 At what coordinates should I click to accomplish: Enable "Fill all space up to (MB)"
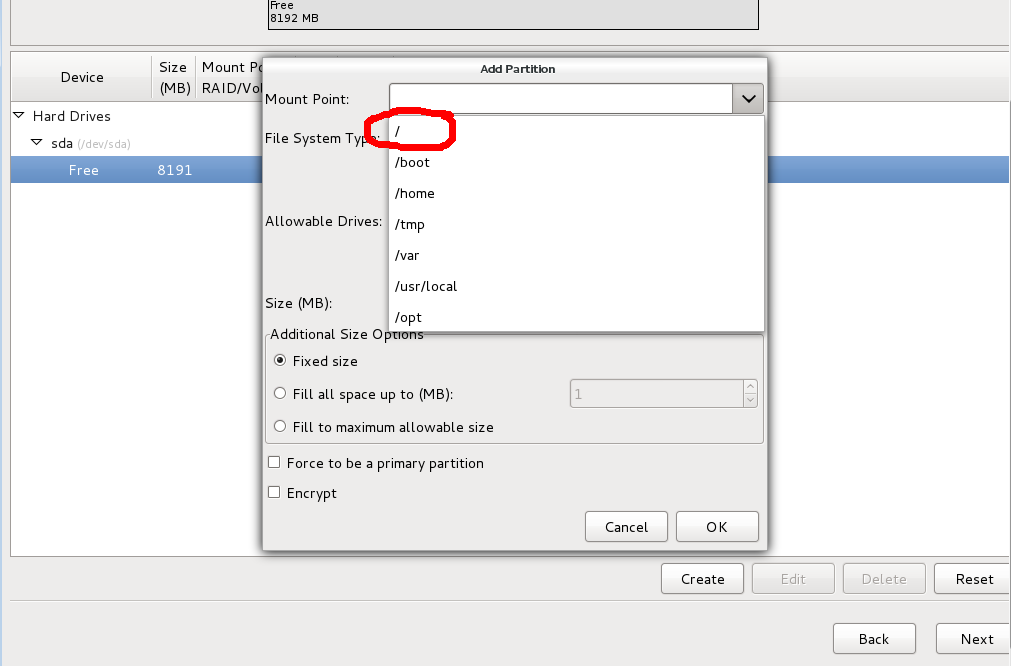280,393
